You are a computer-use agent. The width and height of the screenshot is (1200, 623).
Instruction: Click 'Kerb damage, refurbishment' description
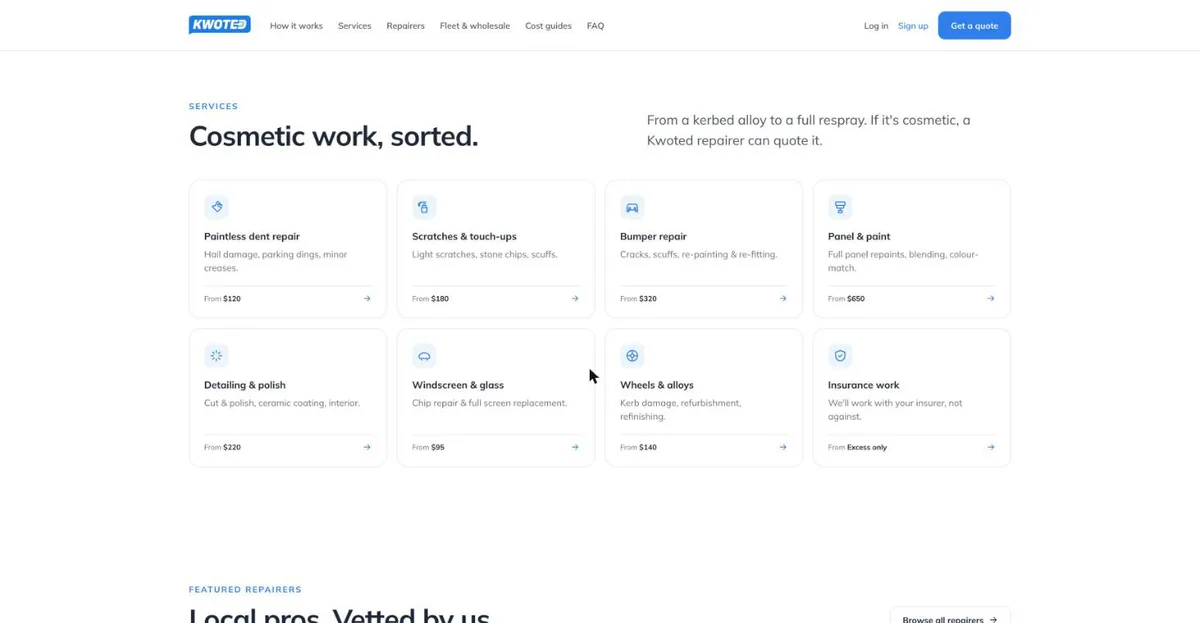[680, 410]
